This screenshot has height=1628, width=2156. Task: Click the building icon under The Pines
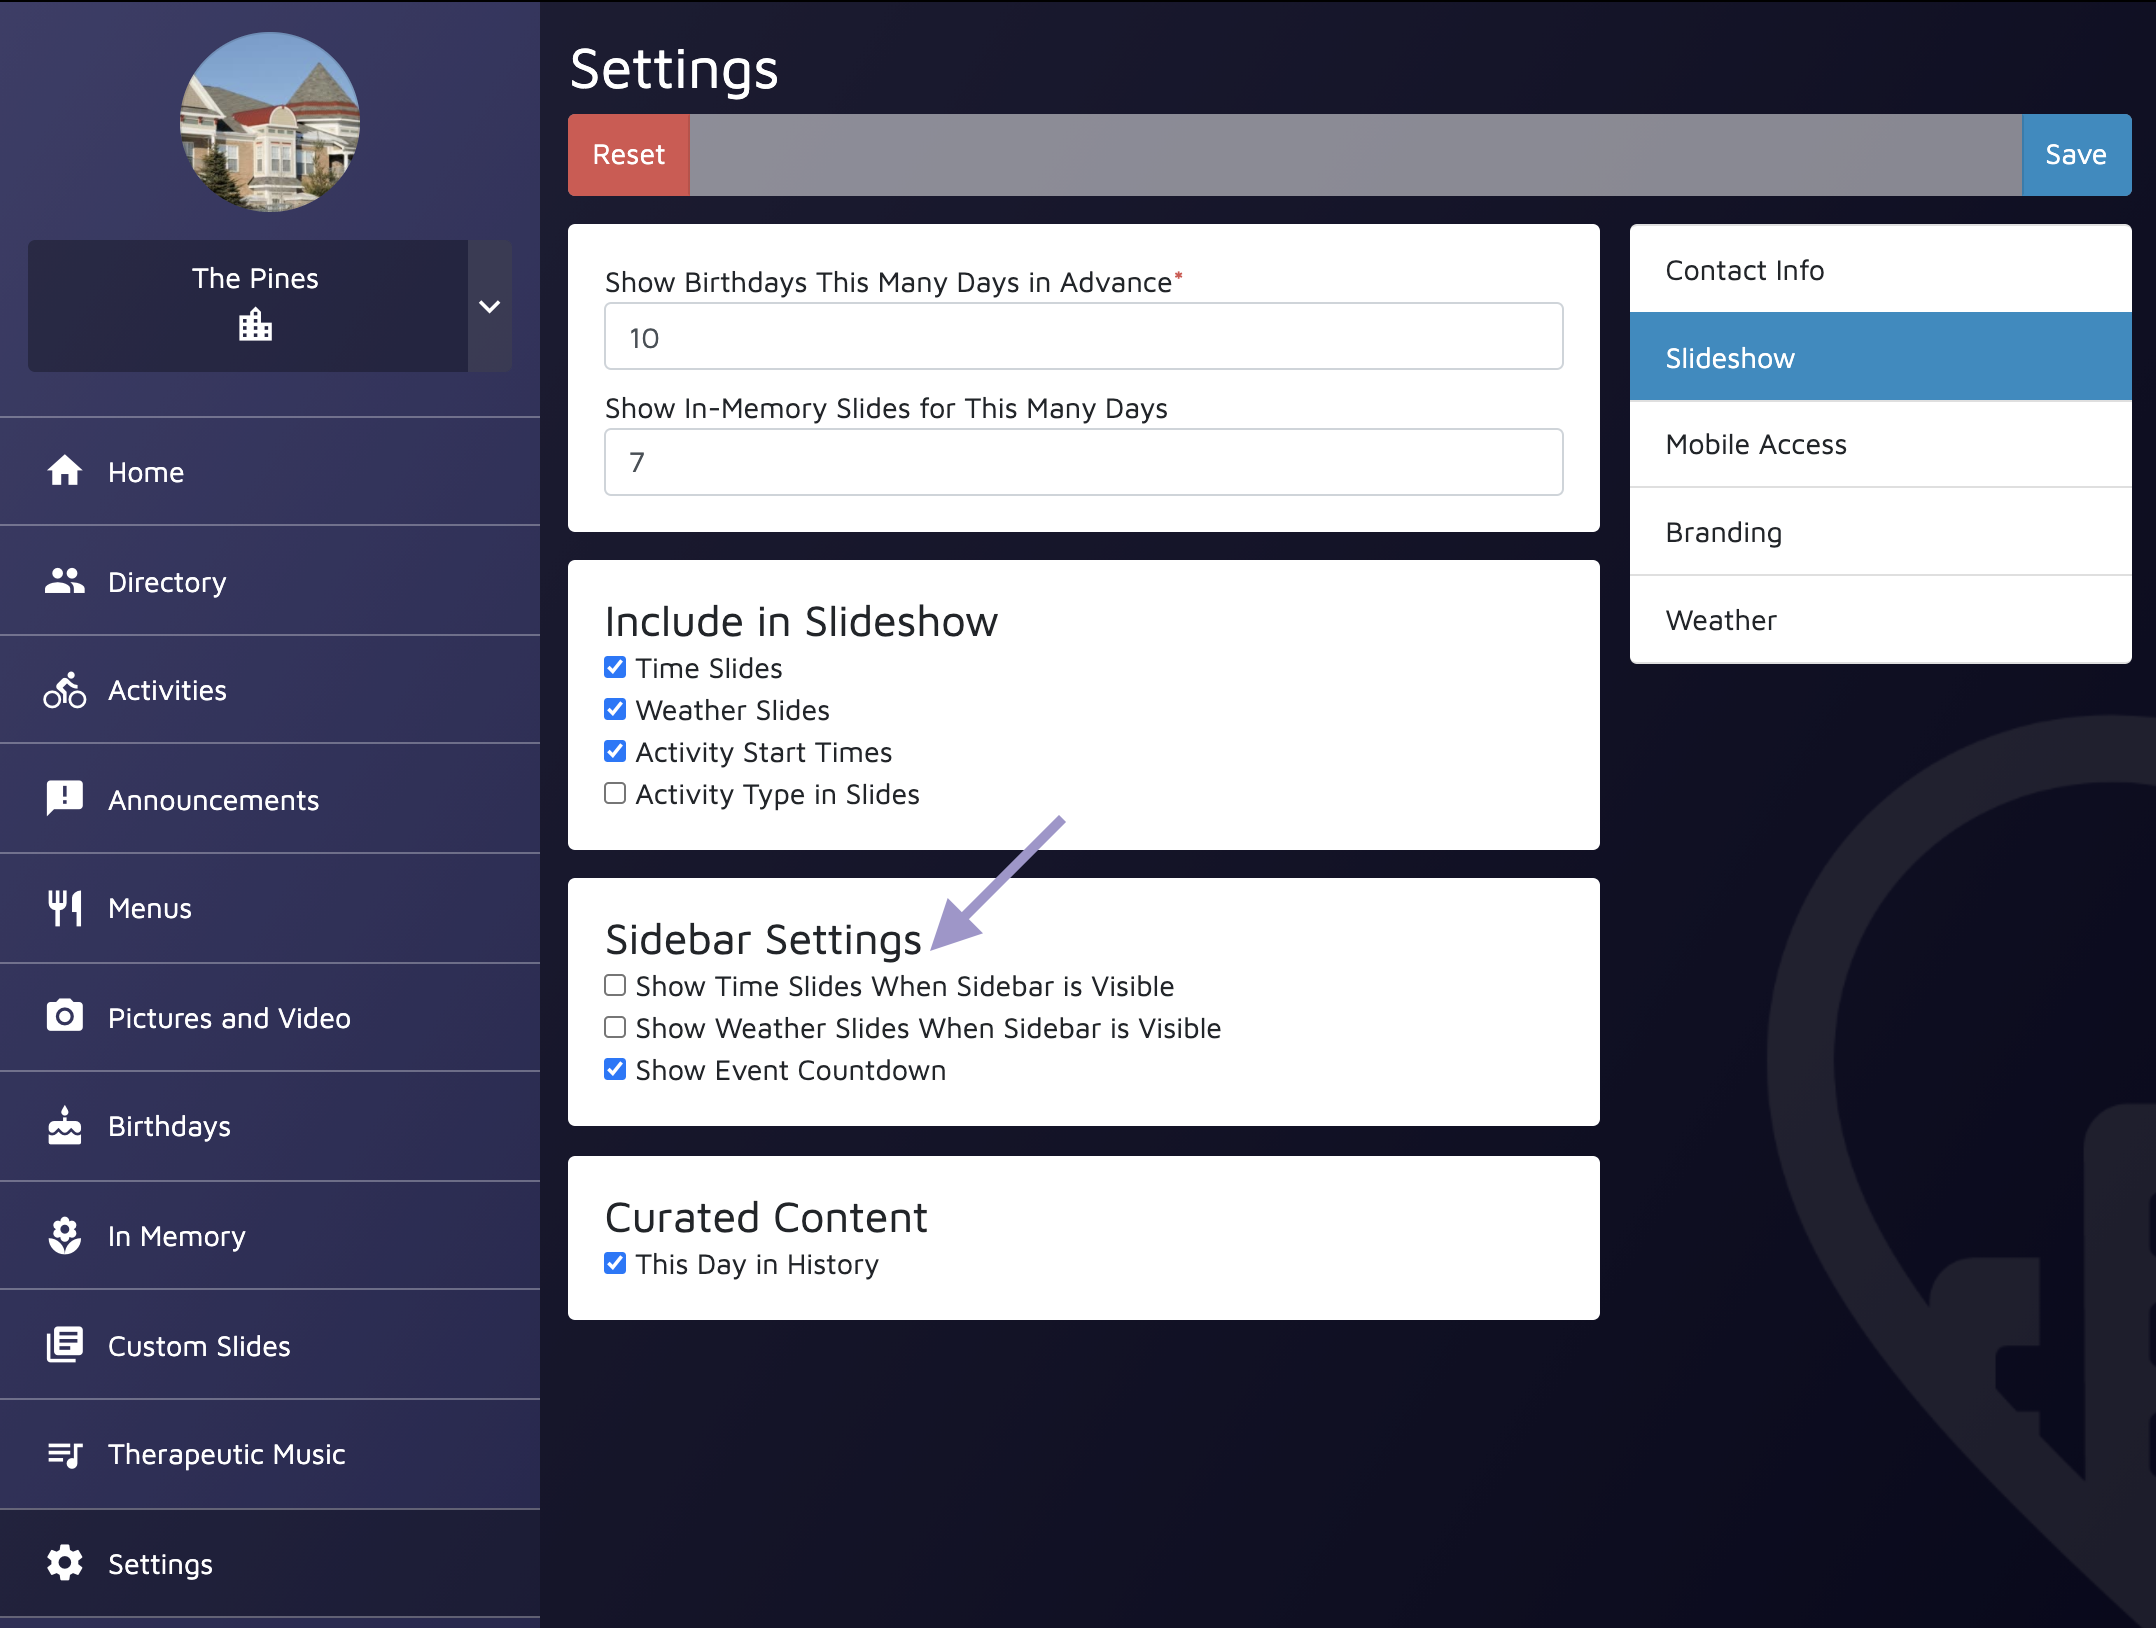point(255,325)
